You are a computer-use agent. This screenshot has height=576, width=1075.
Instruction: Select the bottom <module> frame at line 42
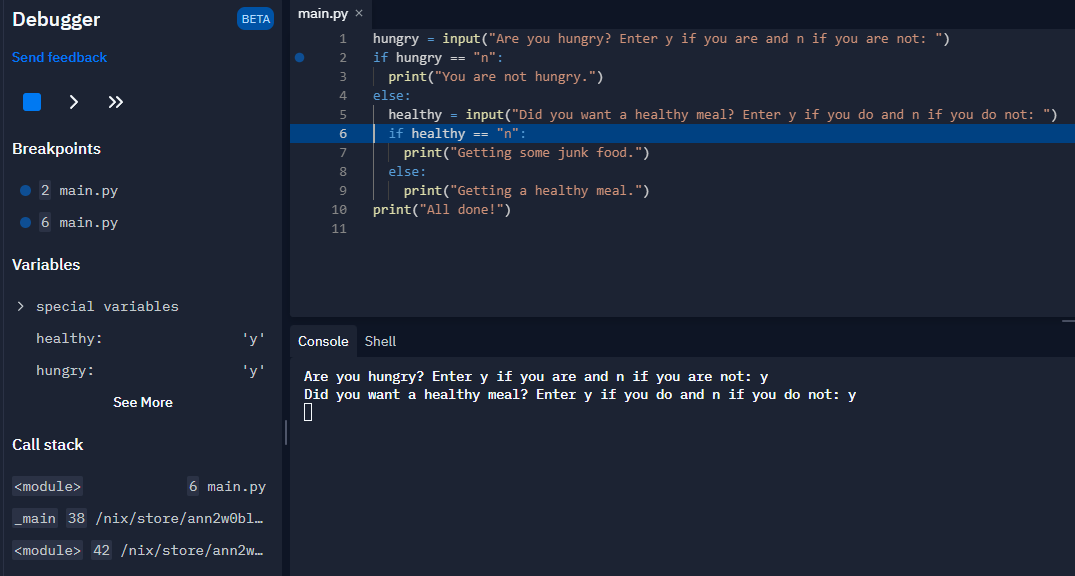(x=47, y=549)
